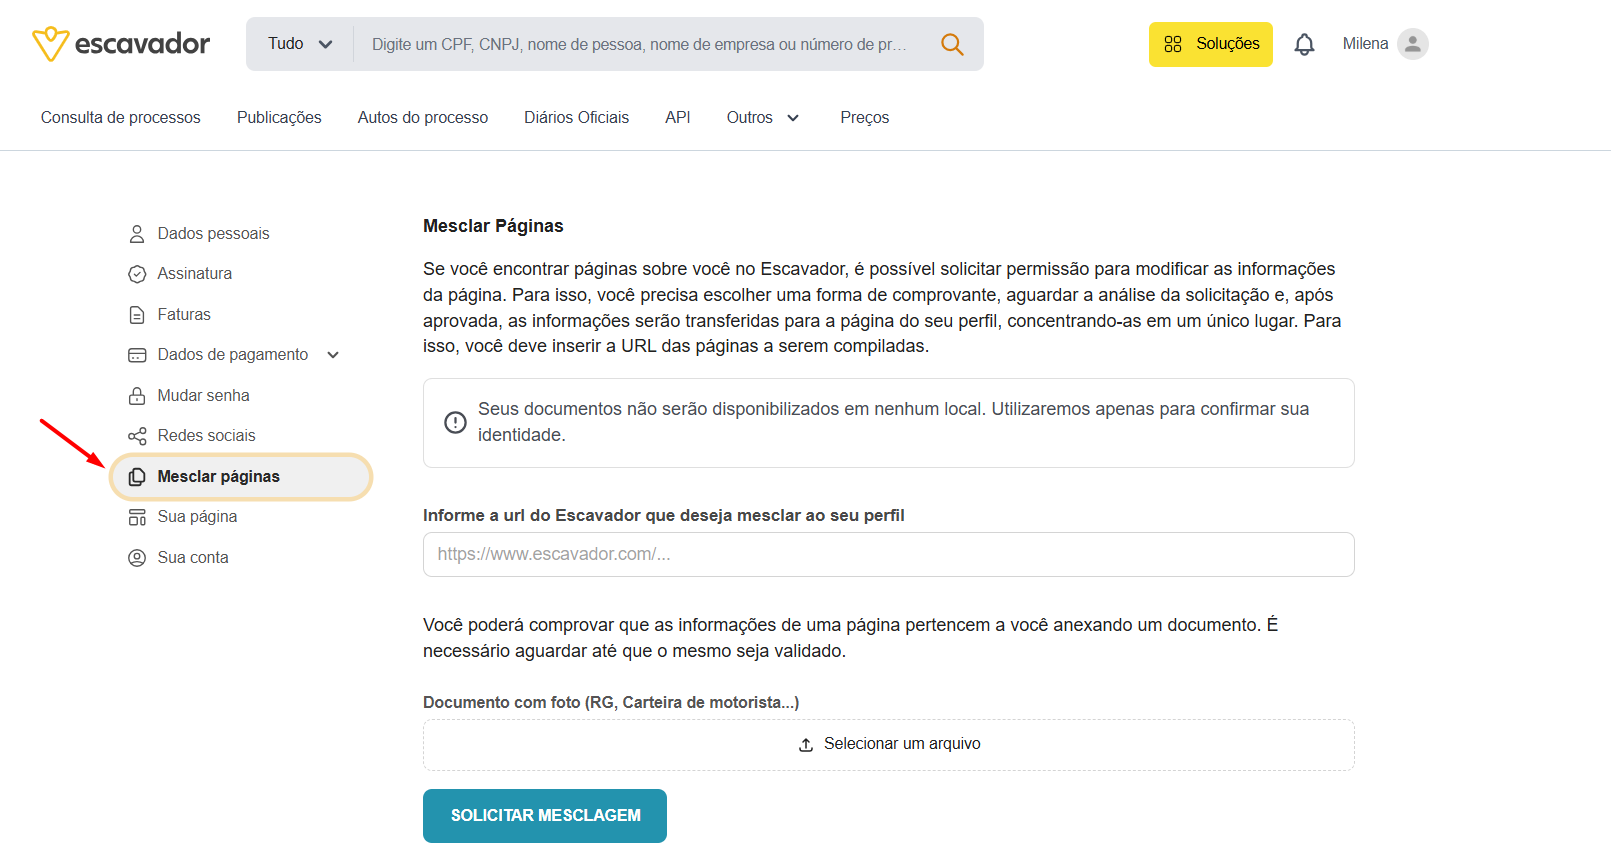Open Autos do processo
Screen dimensions: 1611x848
pyautogui.click(x=423, y=118)
